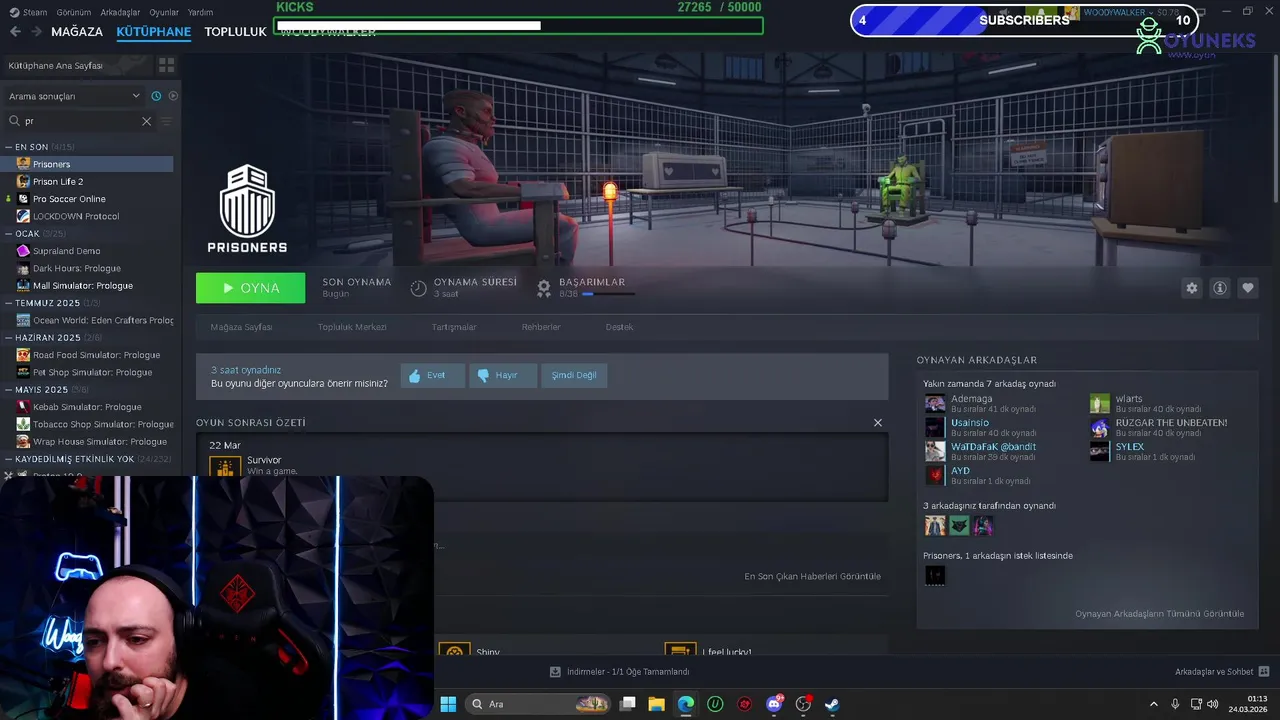Click the Road Food Simulator: Prologue icon
Viewport: 1280px width, 720px height.
(23, 355)
